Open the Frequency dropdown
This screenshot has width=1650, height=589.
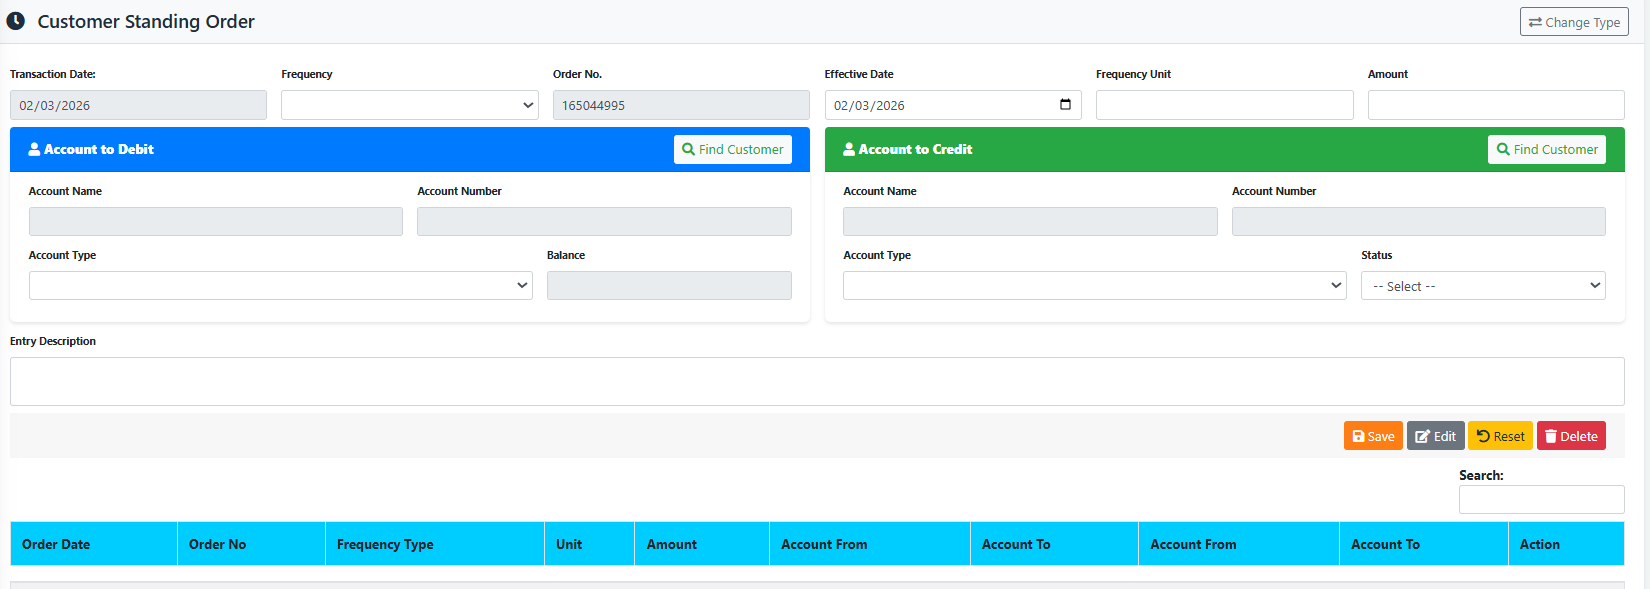[409, 105]
